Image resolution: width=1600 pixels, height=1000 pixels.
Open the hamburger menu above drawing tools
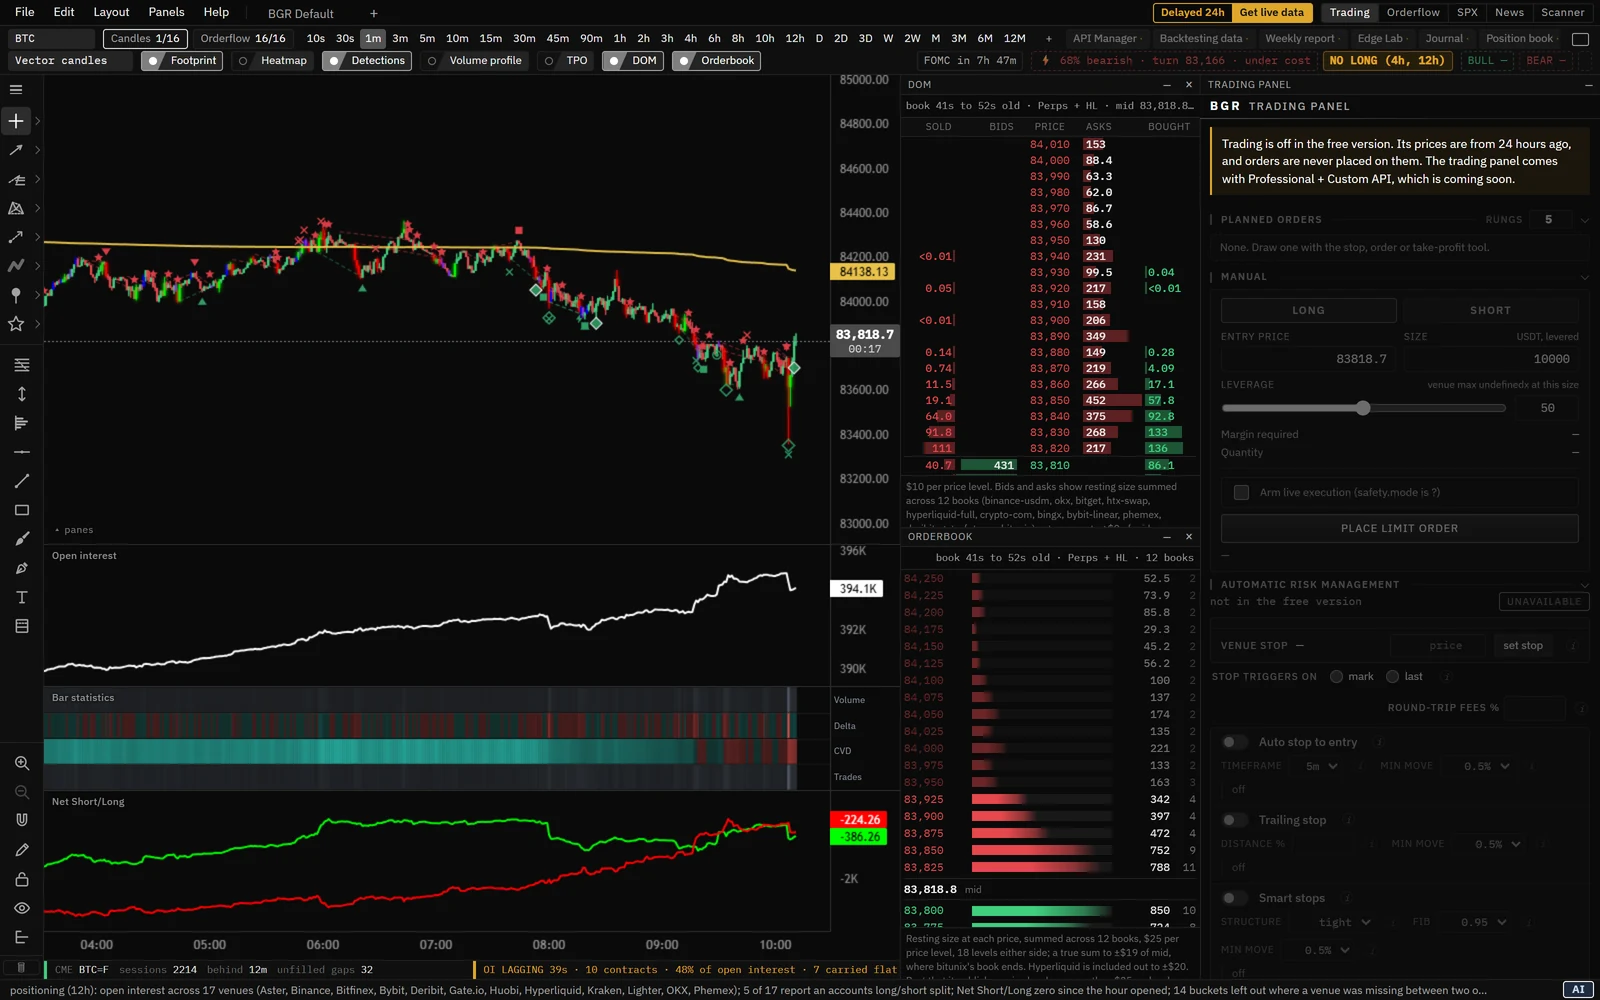tap(16, 90)
